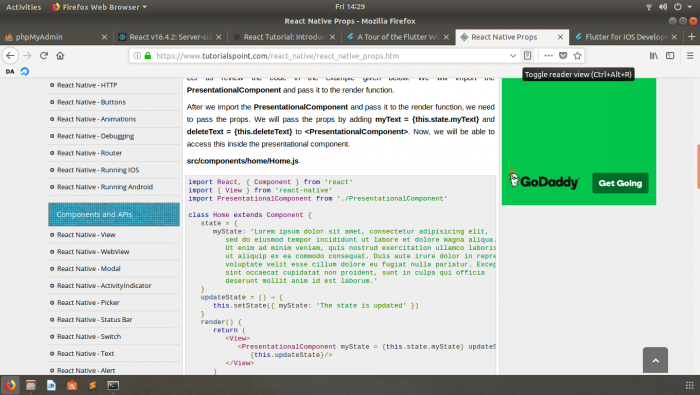700x395 pixels.
Task: Open the React Native - Router link
Action: [x=89, y=153]
